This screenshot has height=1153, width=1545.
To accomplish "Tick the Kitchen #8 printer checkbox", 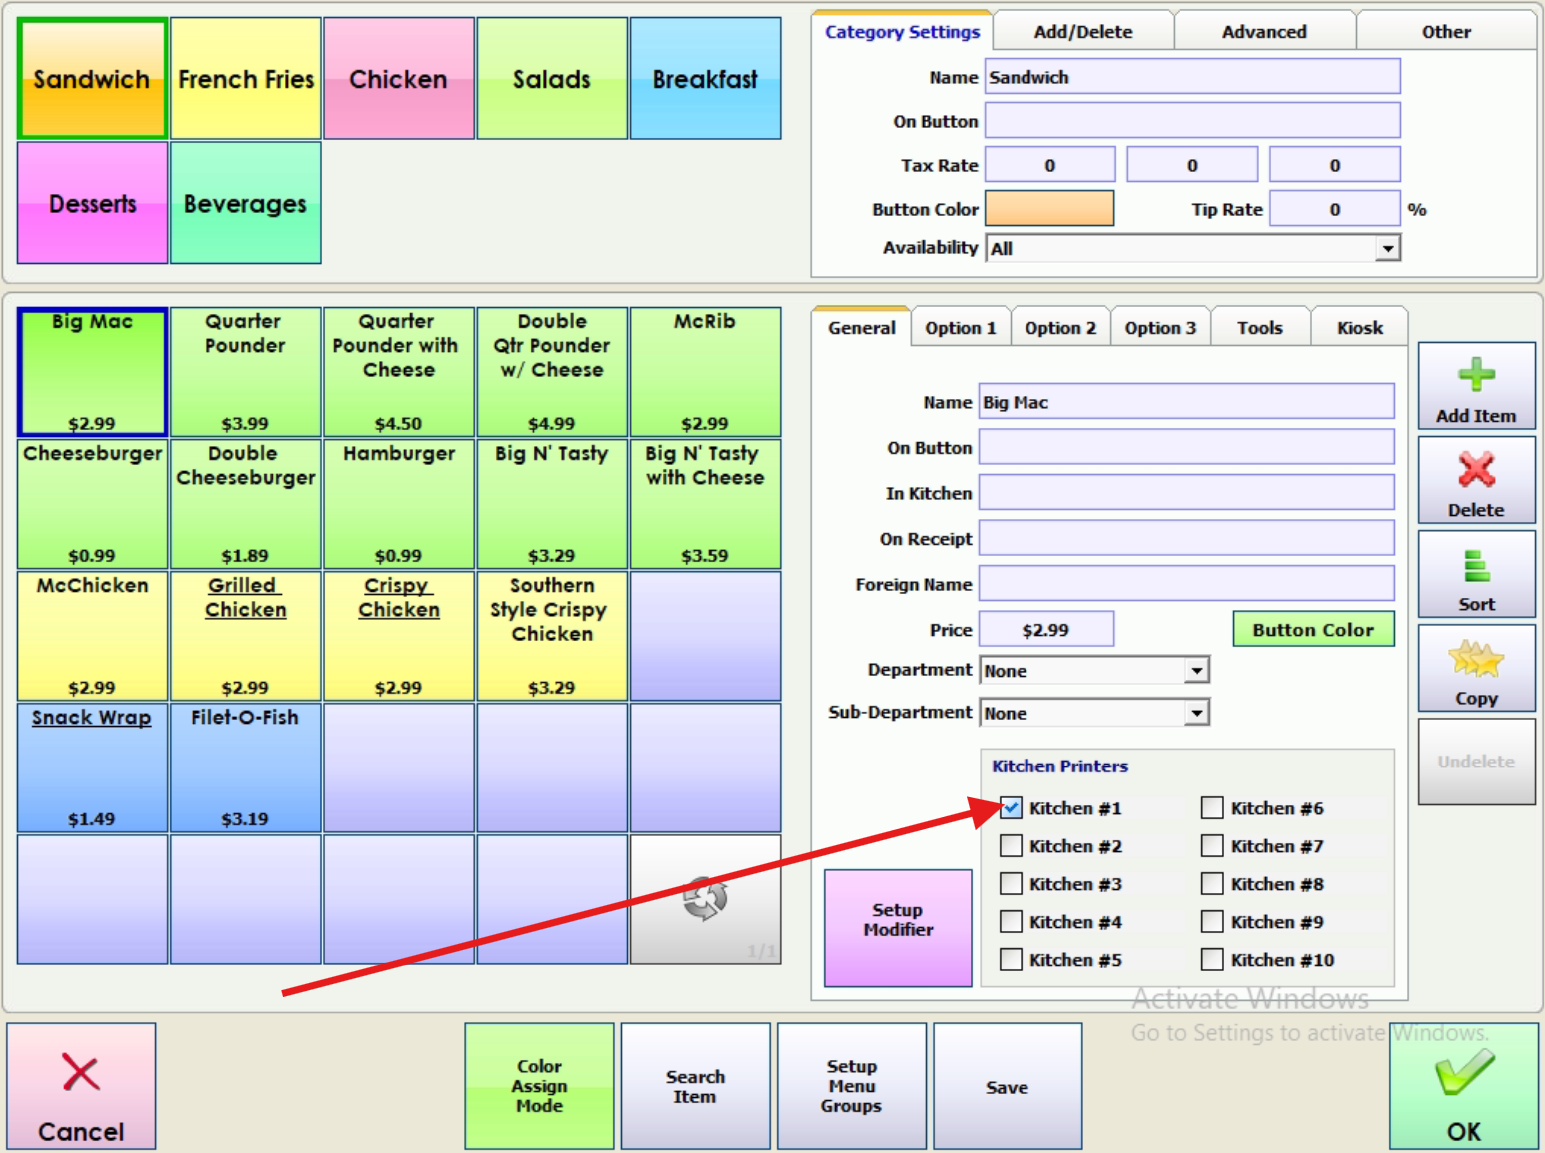I will 1212,884.
